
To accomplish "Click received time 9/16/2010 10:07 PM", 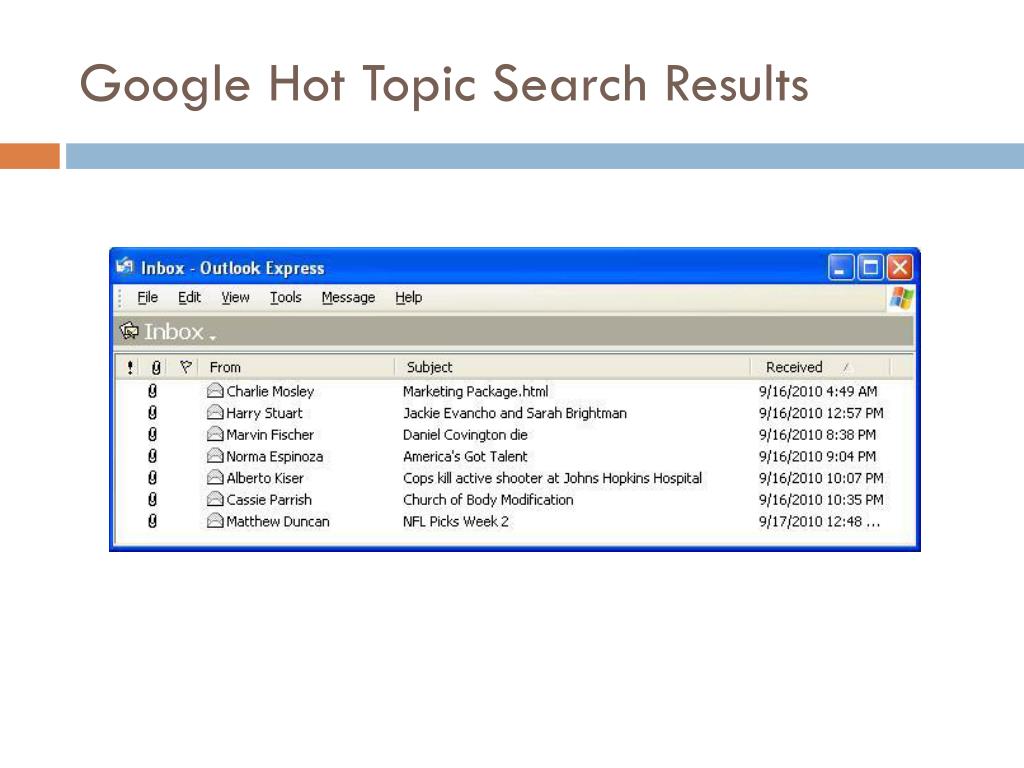I will 821,477.
